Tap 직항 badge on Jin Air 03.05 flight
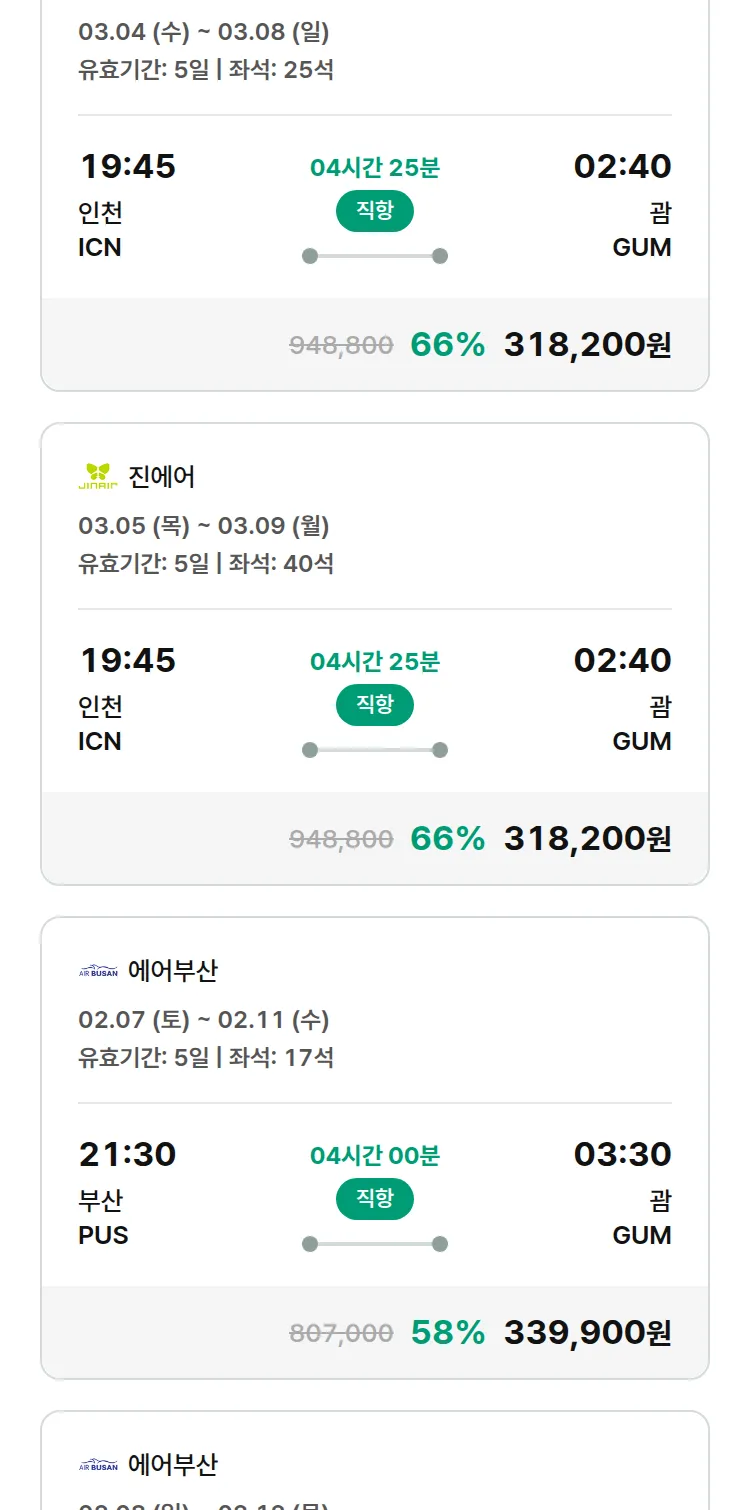750x1510 pixels. [x=374, y=705]
